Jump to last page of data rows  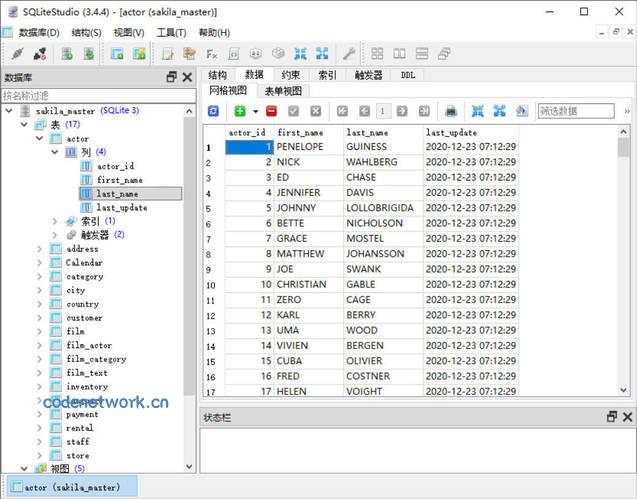pos(424,111)
